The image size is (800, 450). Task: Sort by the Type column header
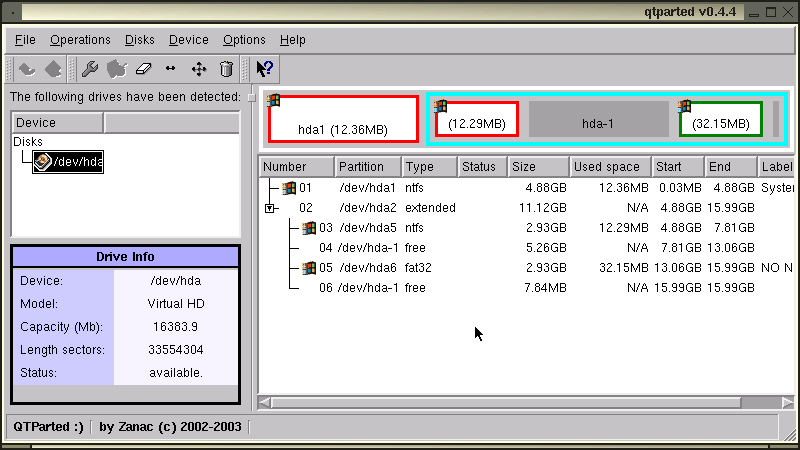click(429, 167)
